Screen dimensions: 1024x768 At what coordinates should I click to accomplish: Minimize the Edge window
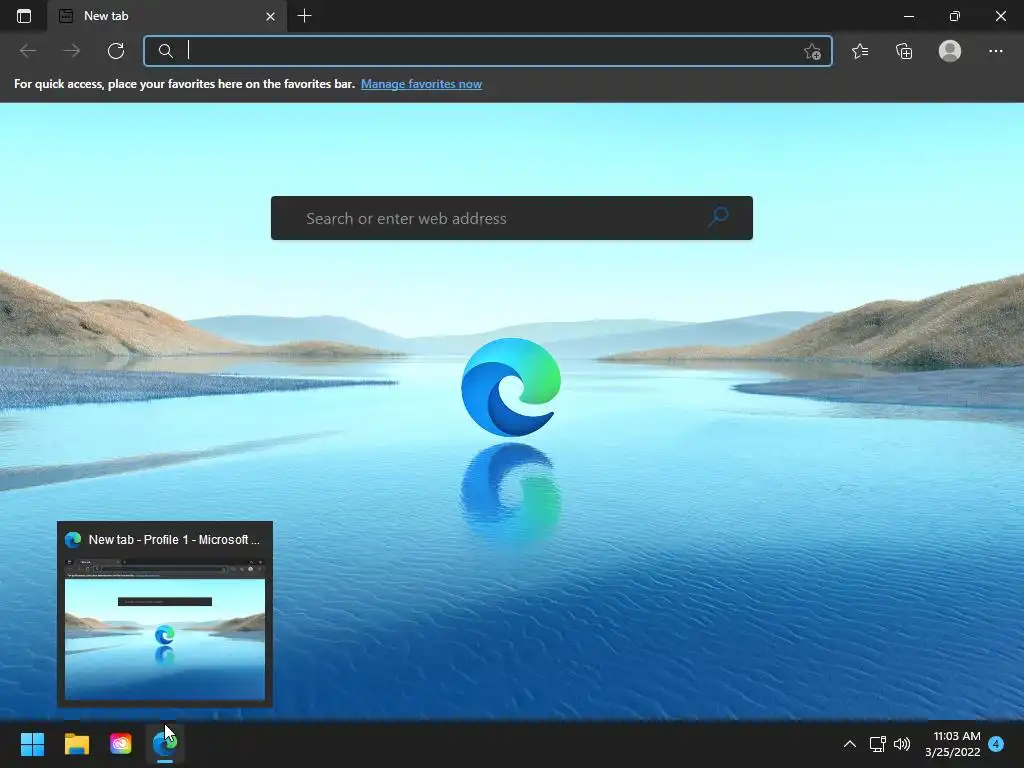pos(908,16)
